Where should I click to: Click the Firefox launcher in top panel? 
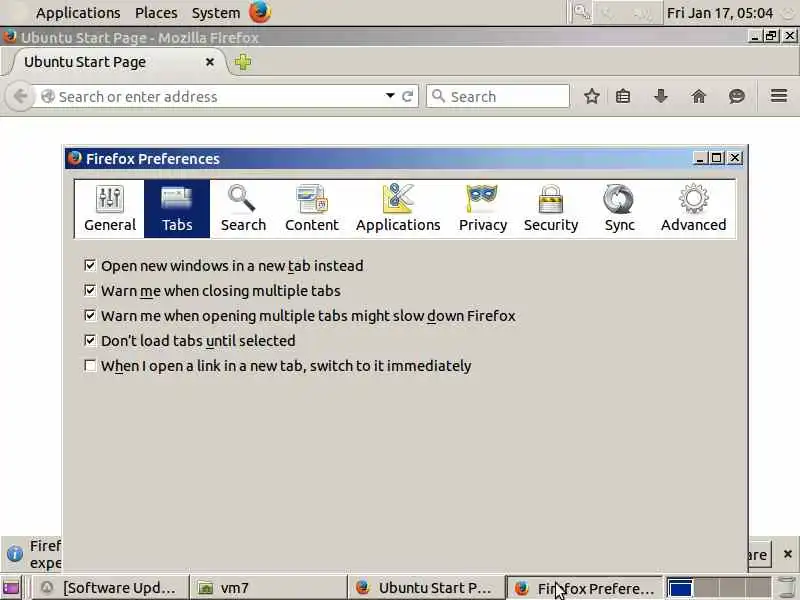pyautogui.click(x=260, y=12)
